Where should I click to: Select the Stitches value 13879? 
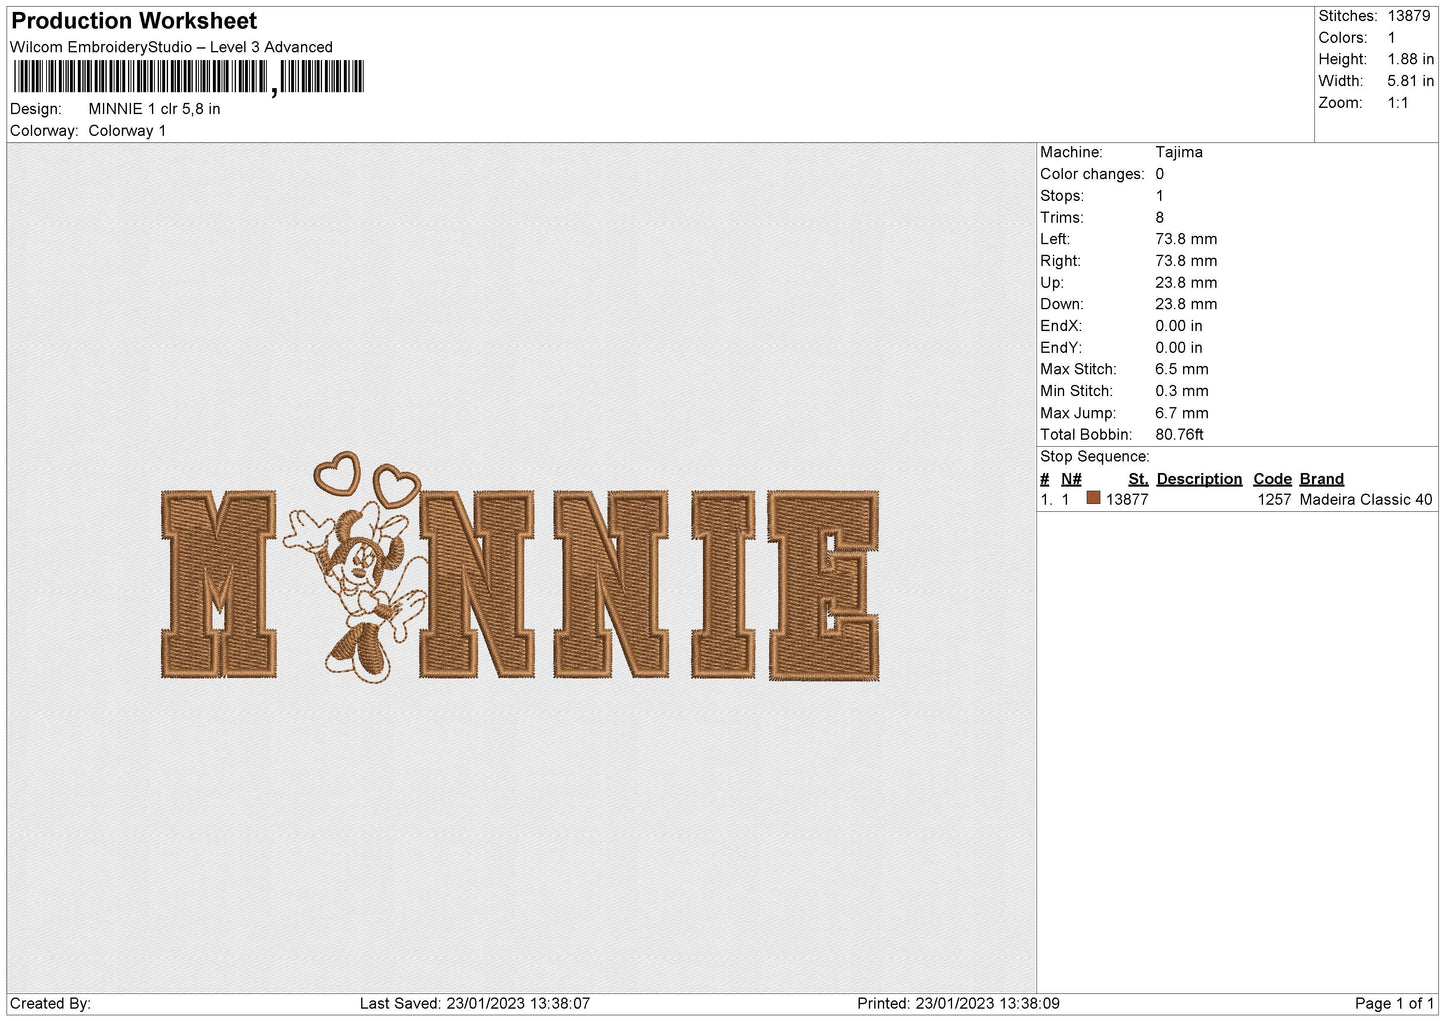point(1408,16)
